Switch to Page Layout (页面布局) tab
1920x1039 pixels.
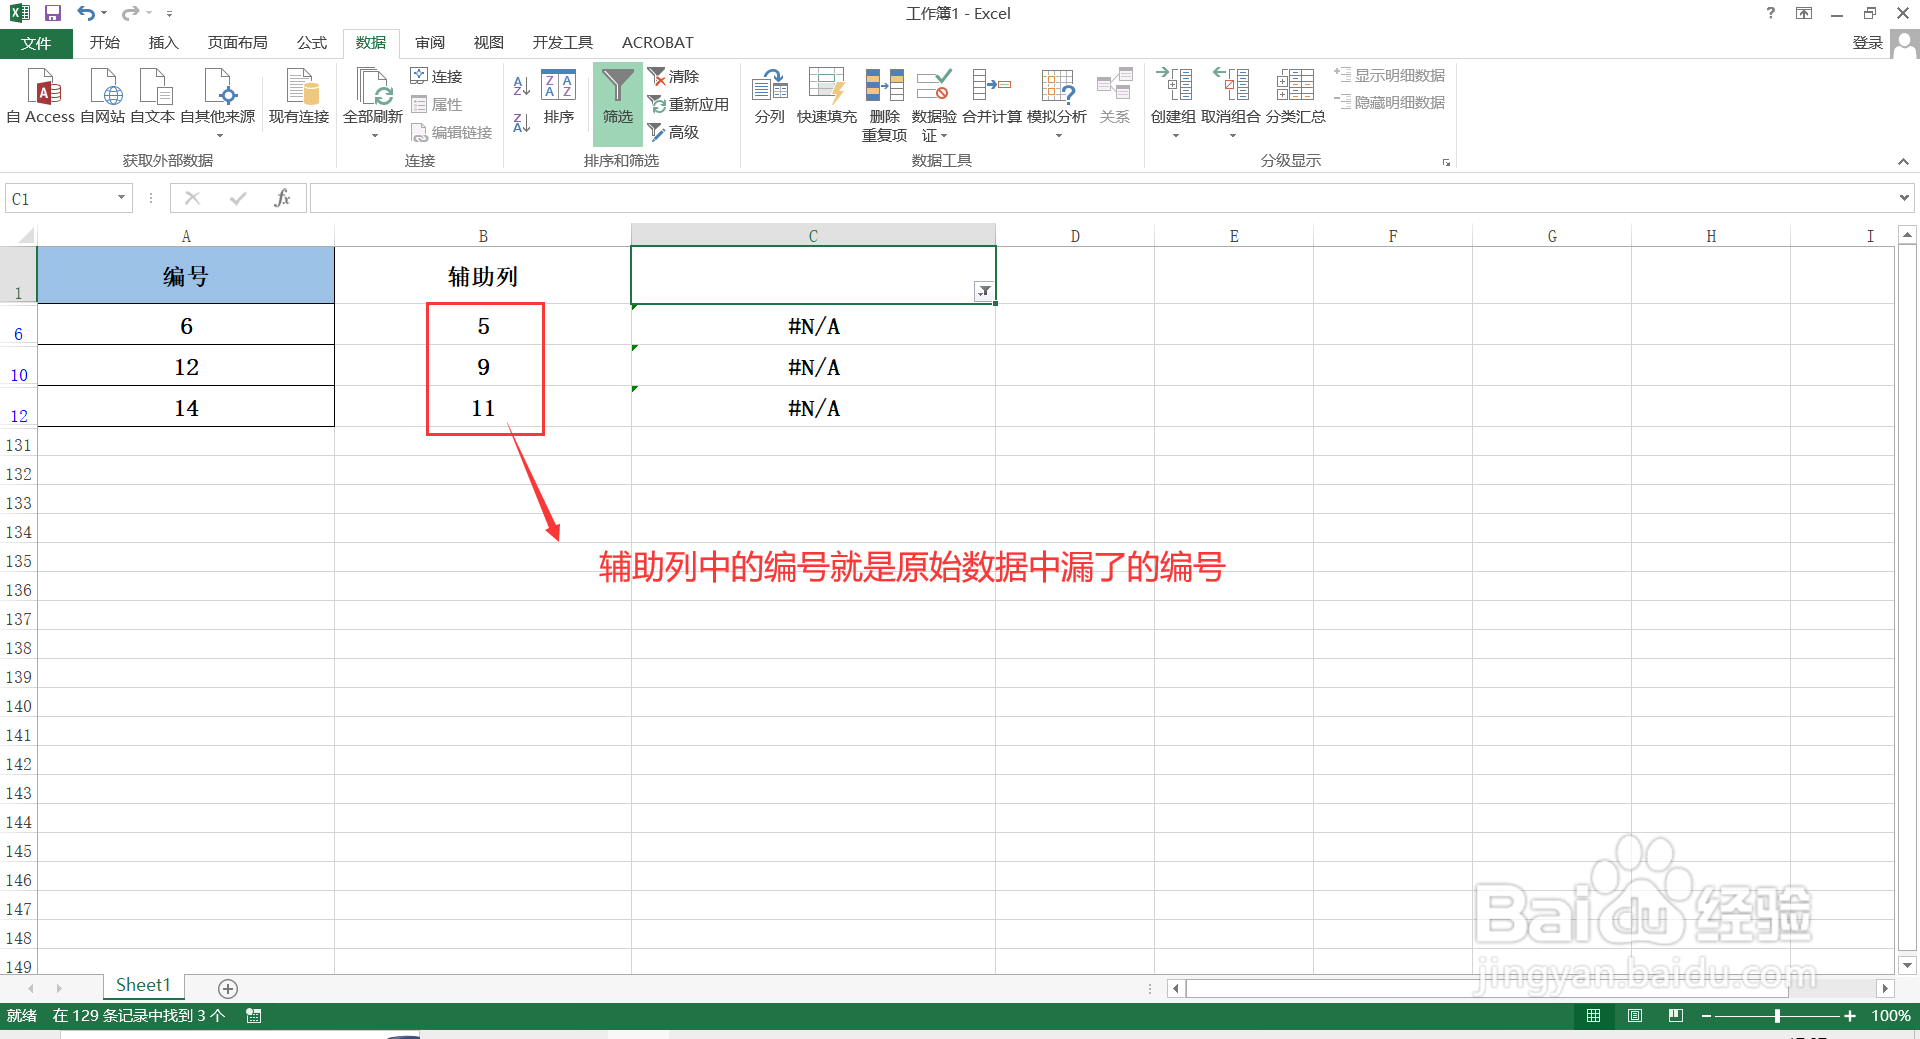click(x=238, y=43)
